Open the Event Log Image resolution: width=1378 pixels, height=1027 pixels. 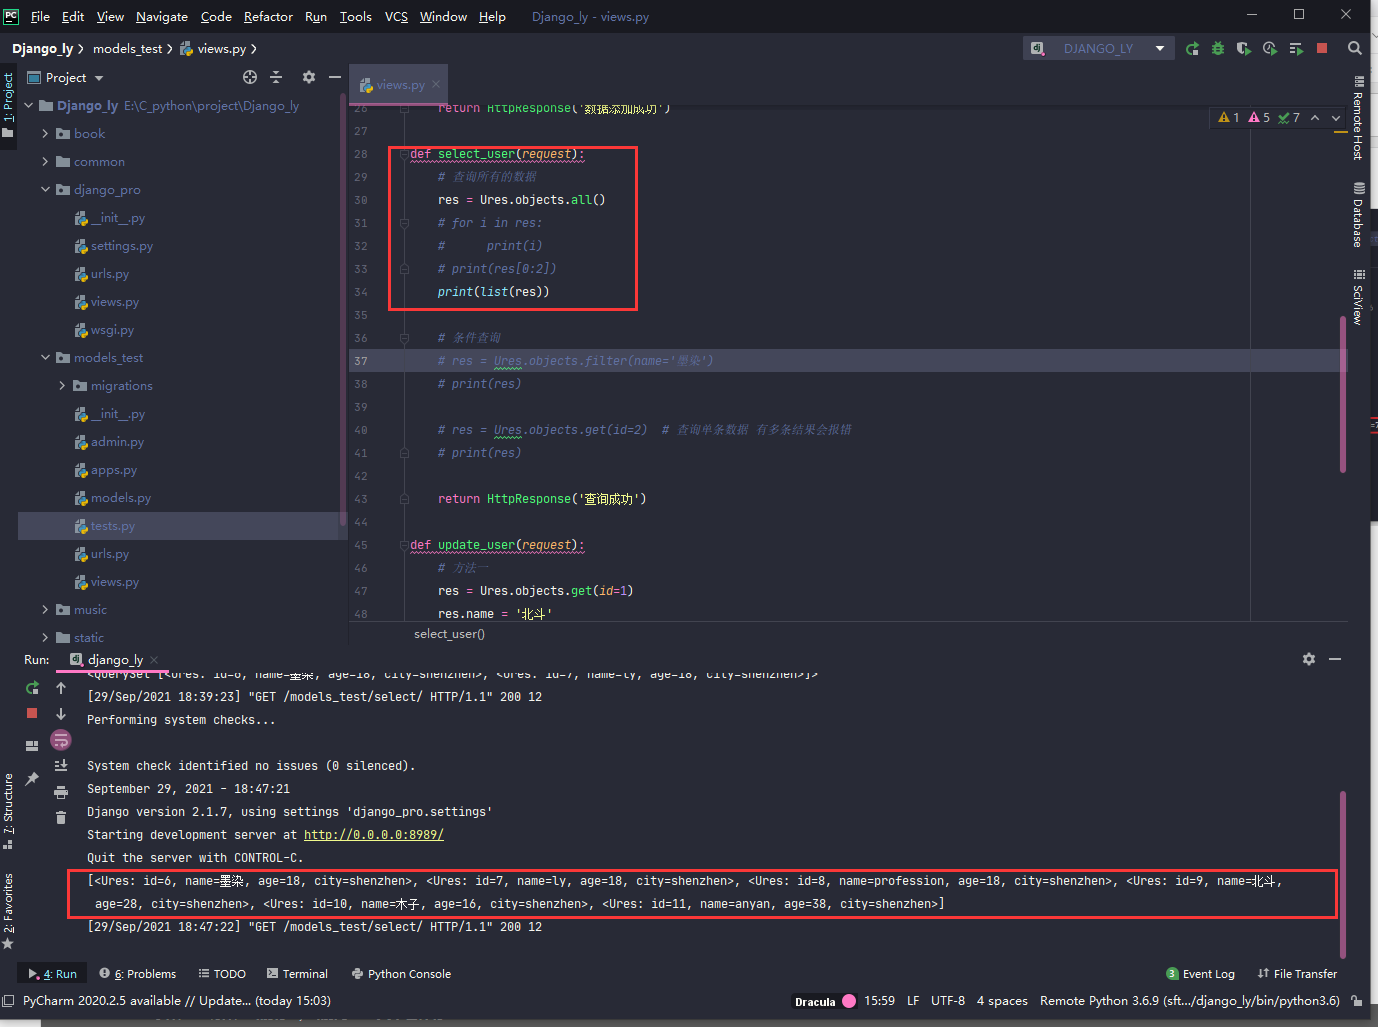[1200, 973]
